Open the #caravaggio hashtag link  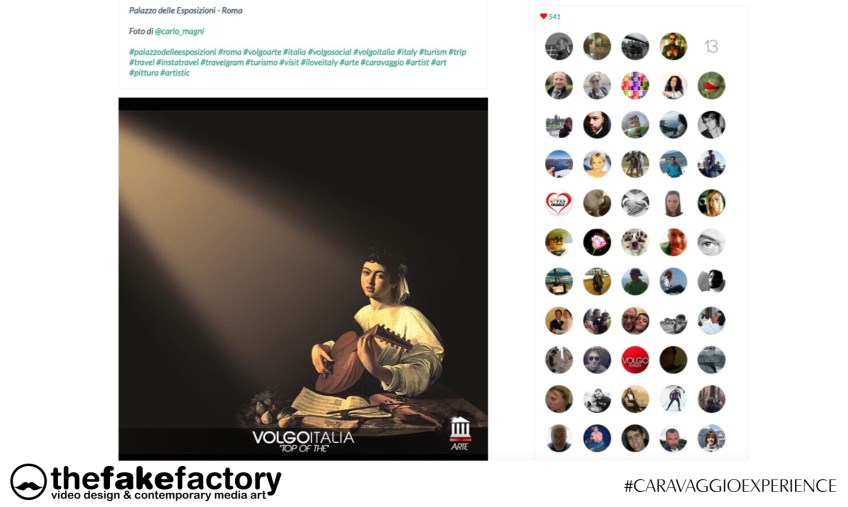pyautogui.click(x=382, y=62)
